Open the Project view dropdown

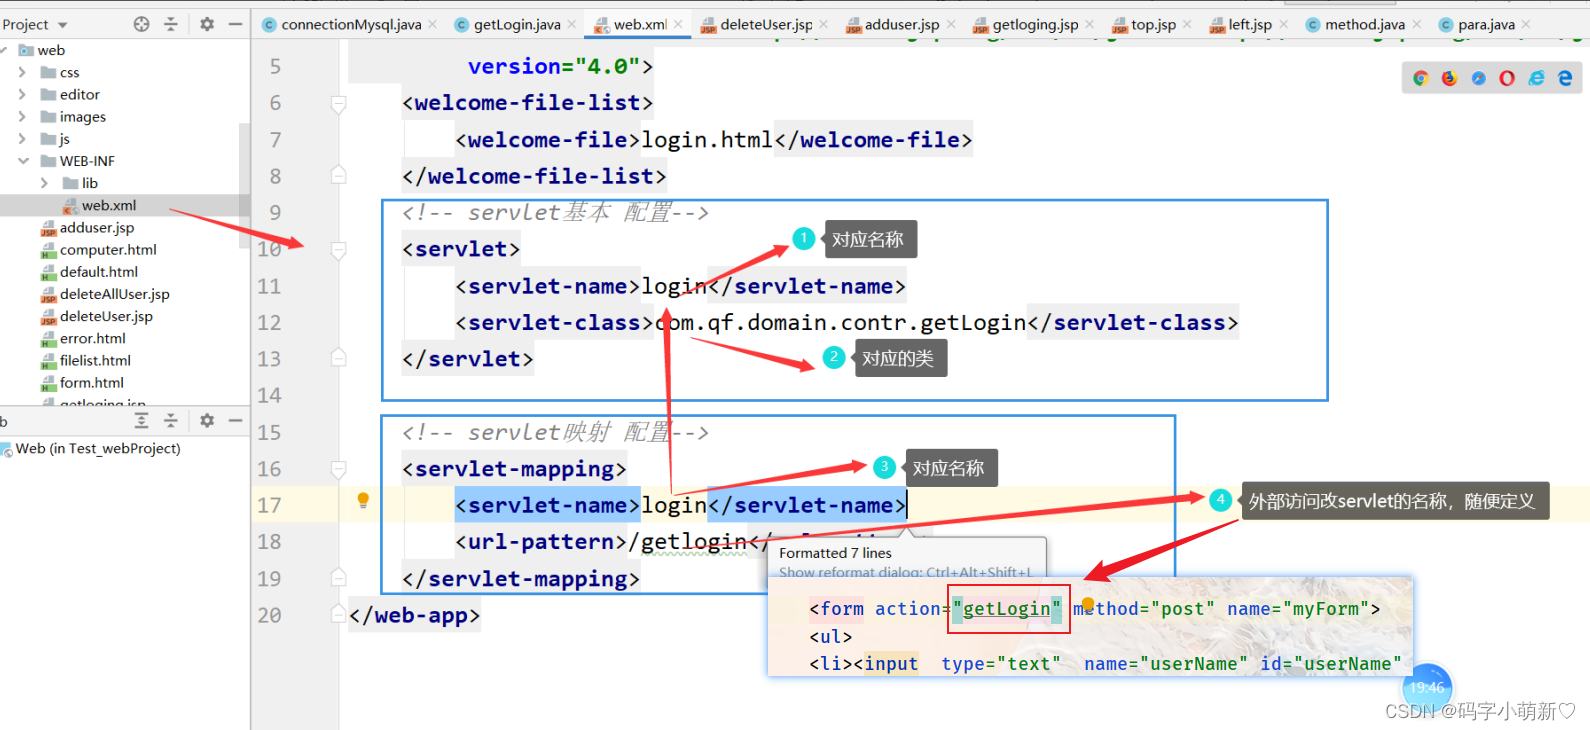coord(62,25)
